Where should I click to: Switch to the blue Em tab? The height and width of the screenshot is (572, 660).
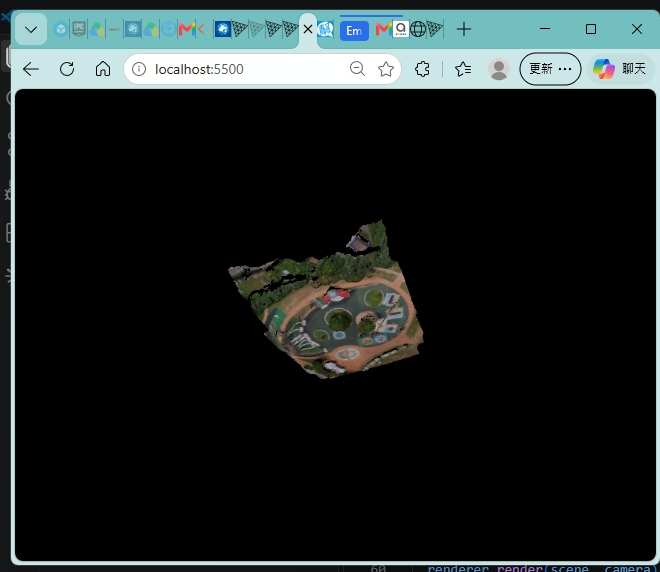click(x=354, y=31)
